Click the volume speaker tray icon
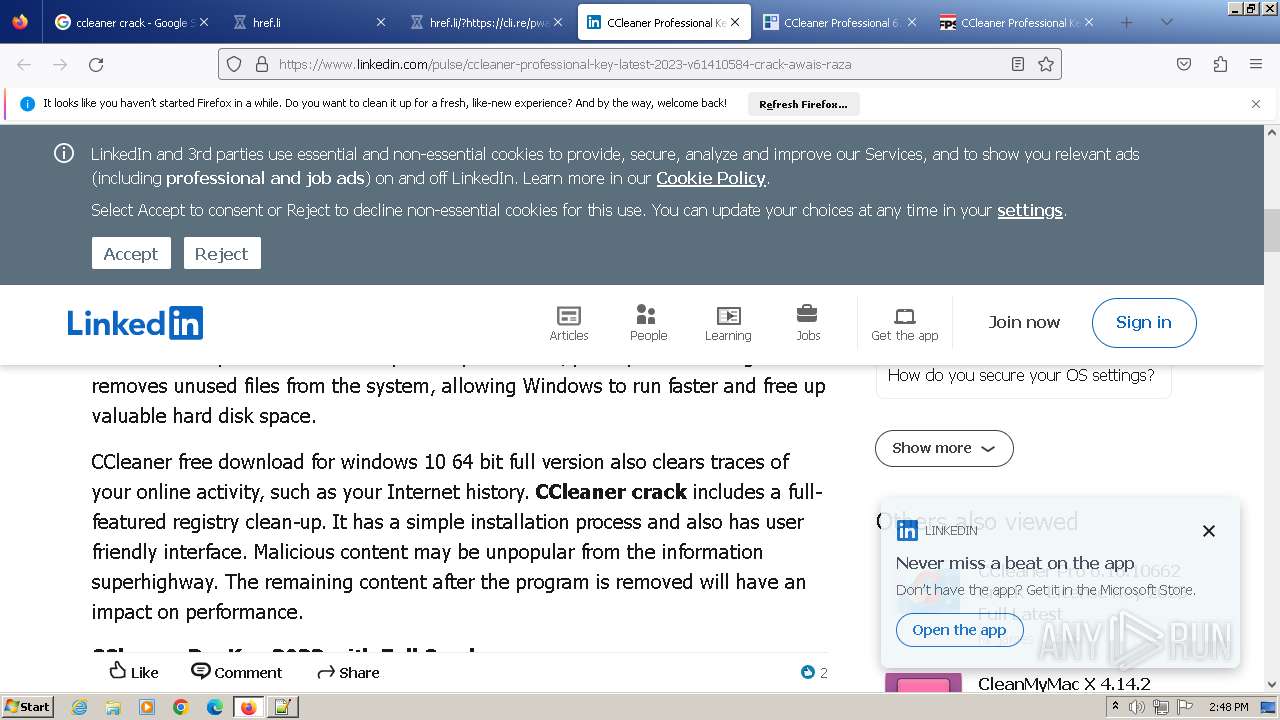 click(x=1138, y=707)
